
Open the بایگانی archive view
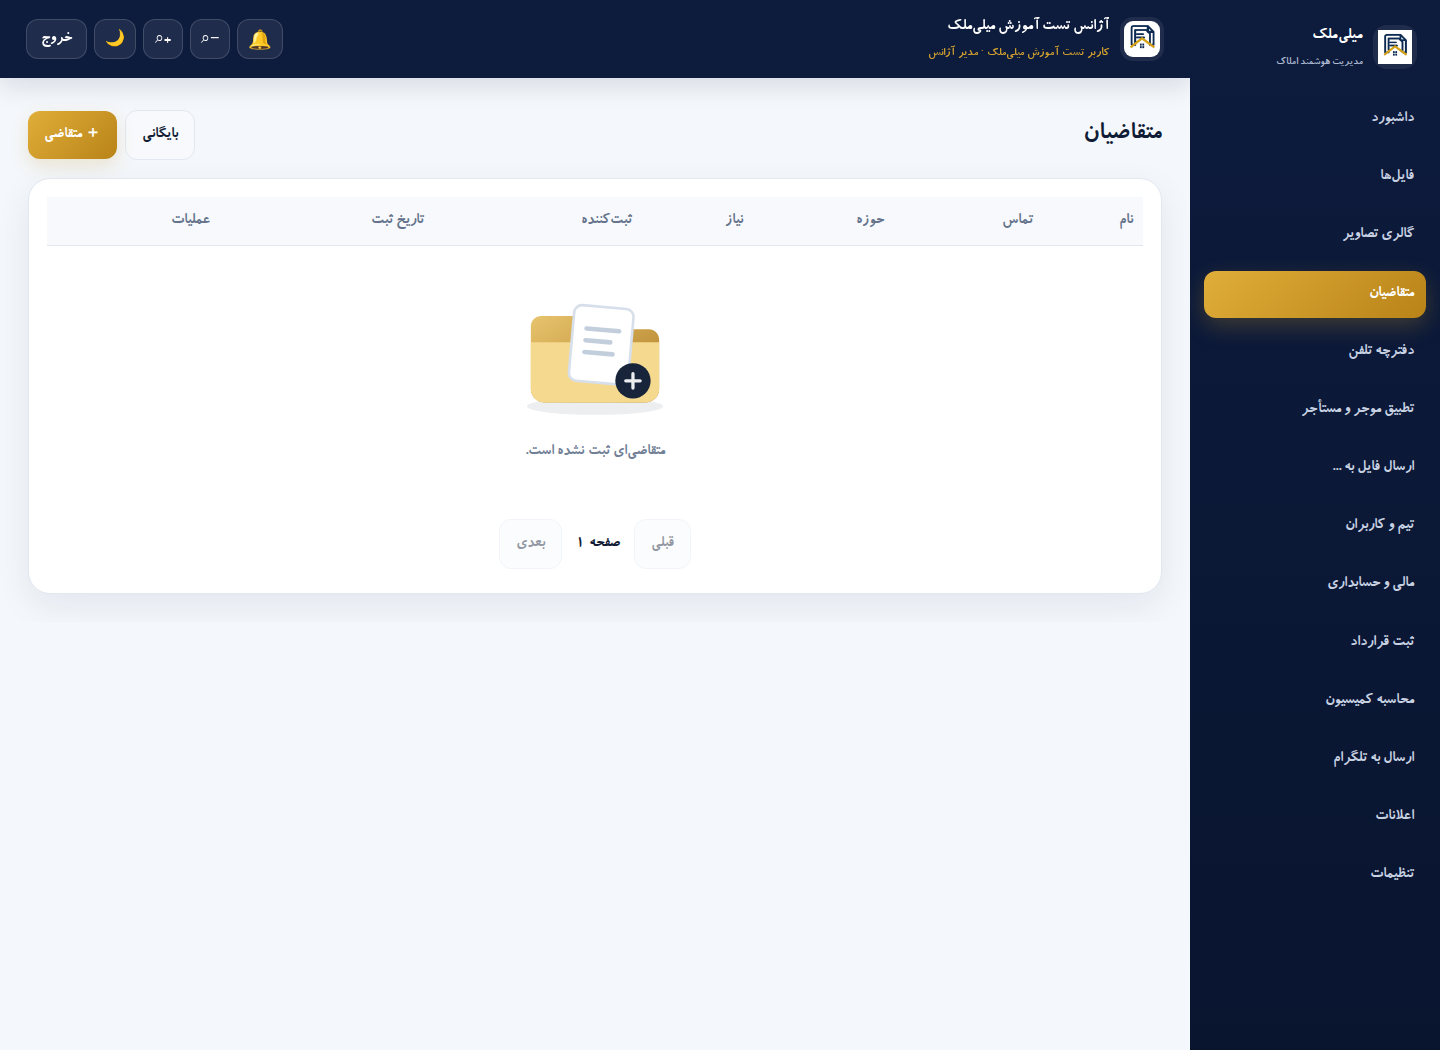click(x=160, y=134)
